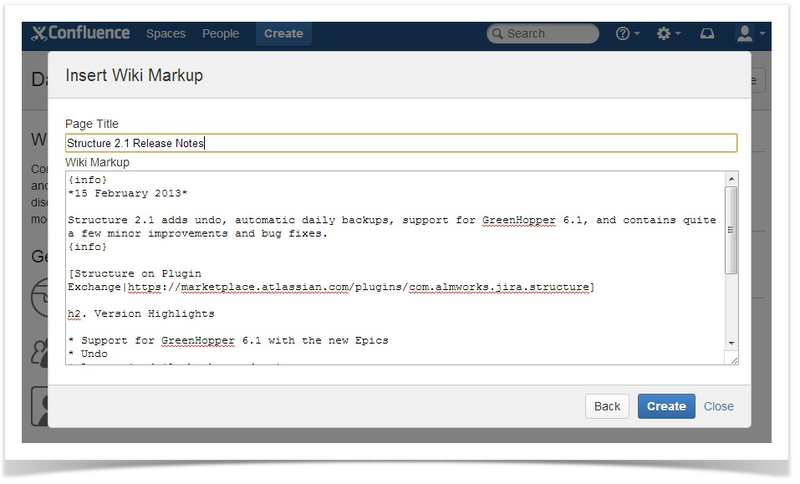Click into the Page Title field

click(x=401, y=143)
